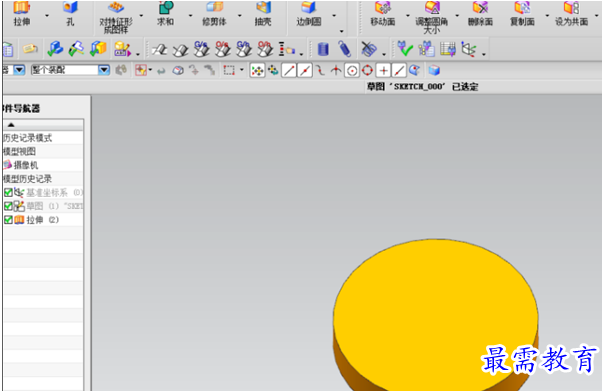Click the crossed-out blue sheets icon
605x391 pixels.
point(369,49)
